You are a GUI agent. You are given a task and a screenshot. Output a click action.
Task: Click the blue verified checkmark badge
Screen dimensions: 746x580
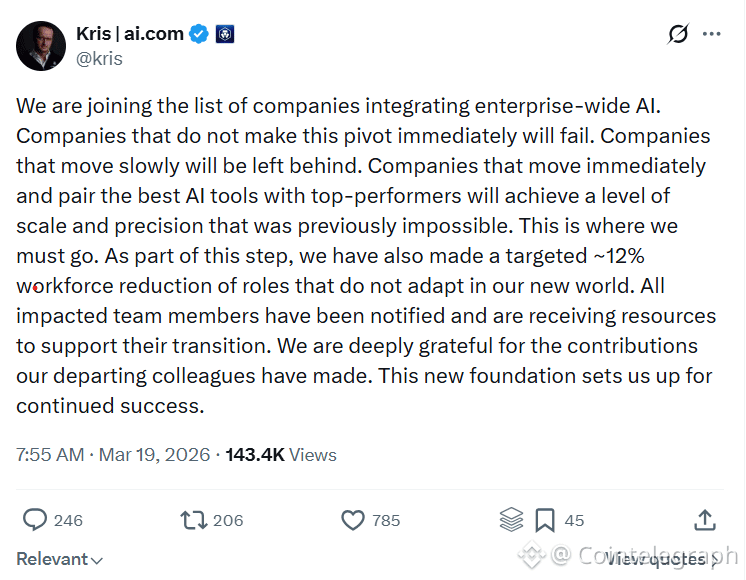[199, 34]
